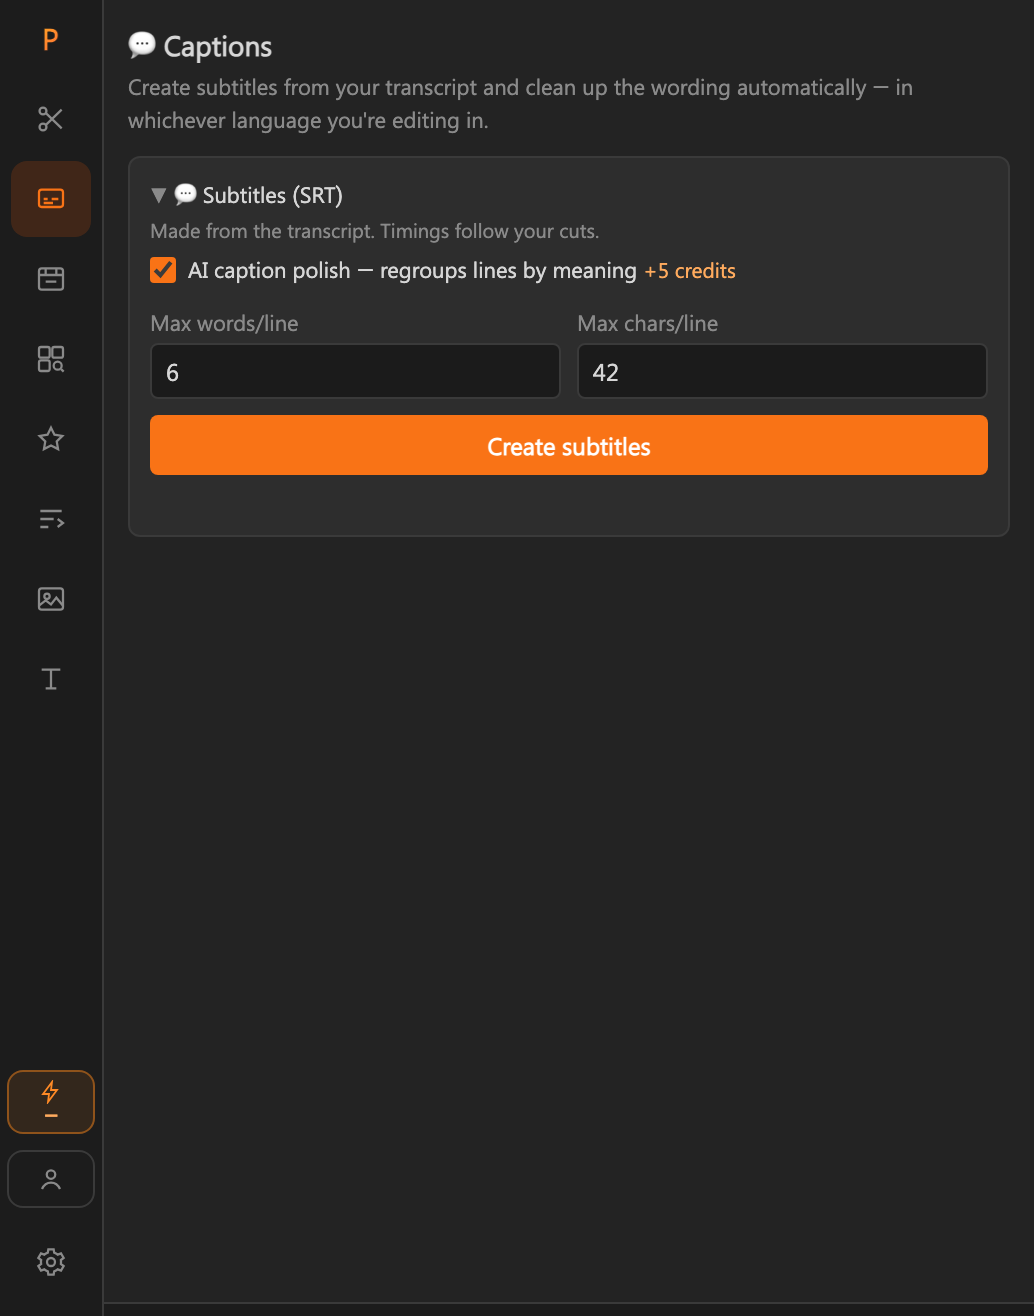Focus the Max chars/line field
This screenshot has height=1316, width=1034.
tap(782, 371)
